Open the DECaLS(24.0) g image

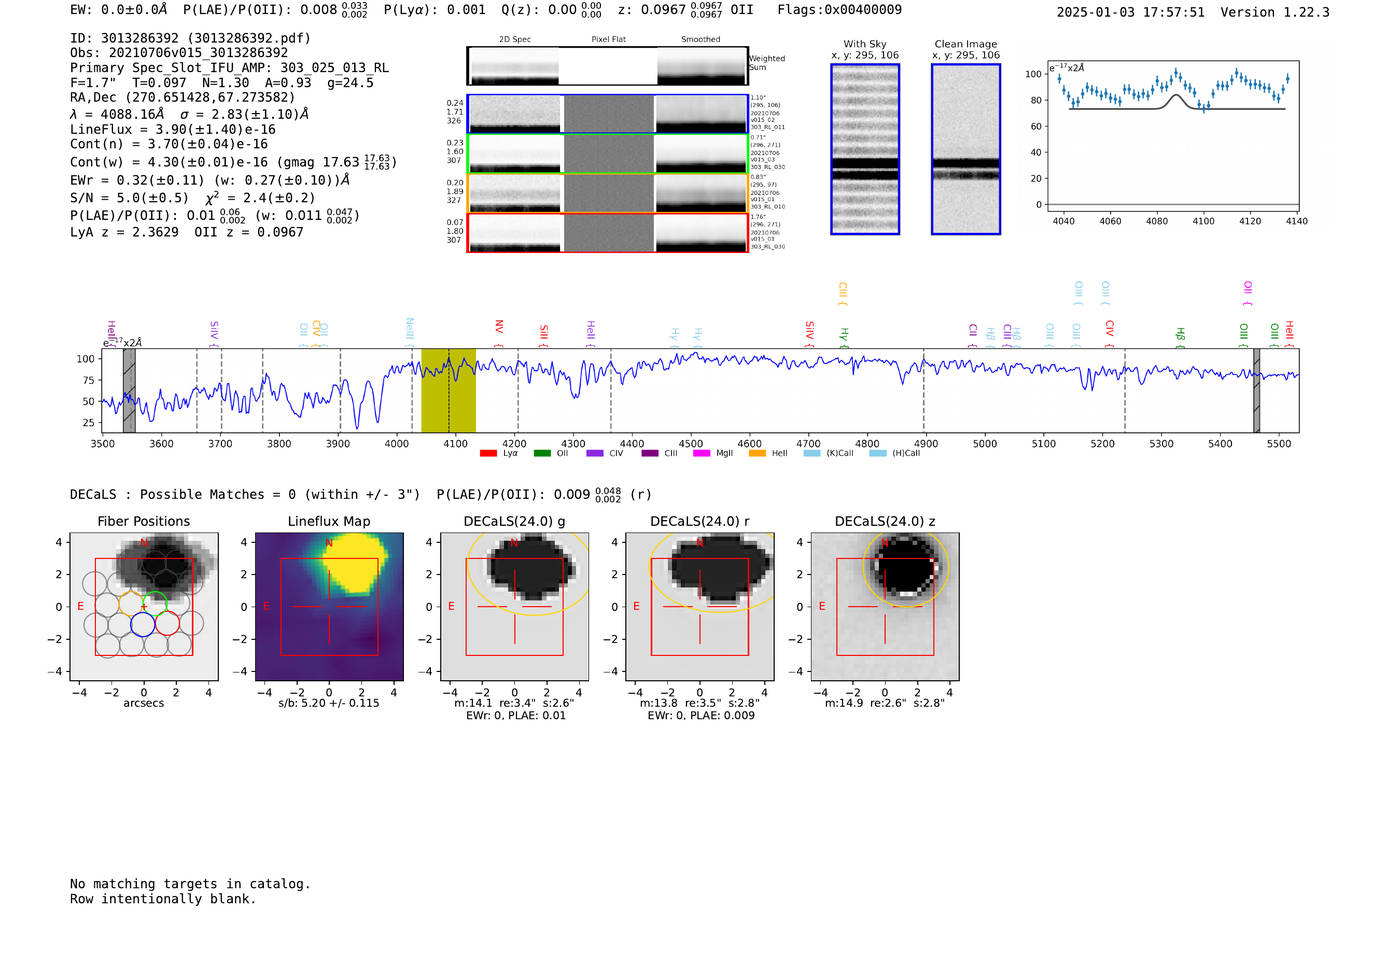point(514,606)
